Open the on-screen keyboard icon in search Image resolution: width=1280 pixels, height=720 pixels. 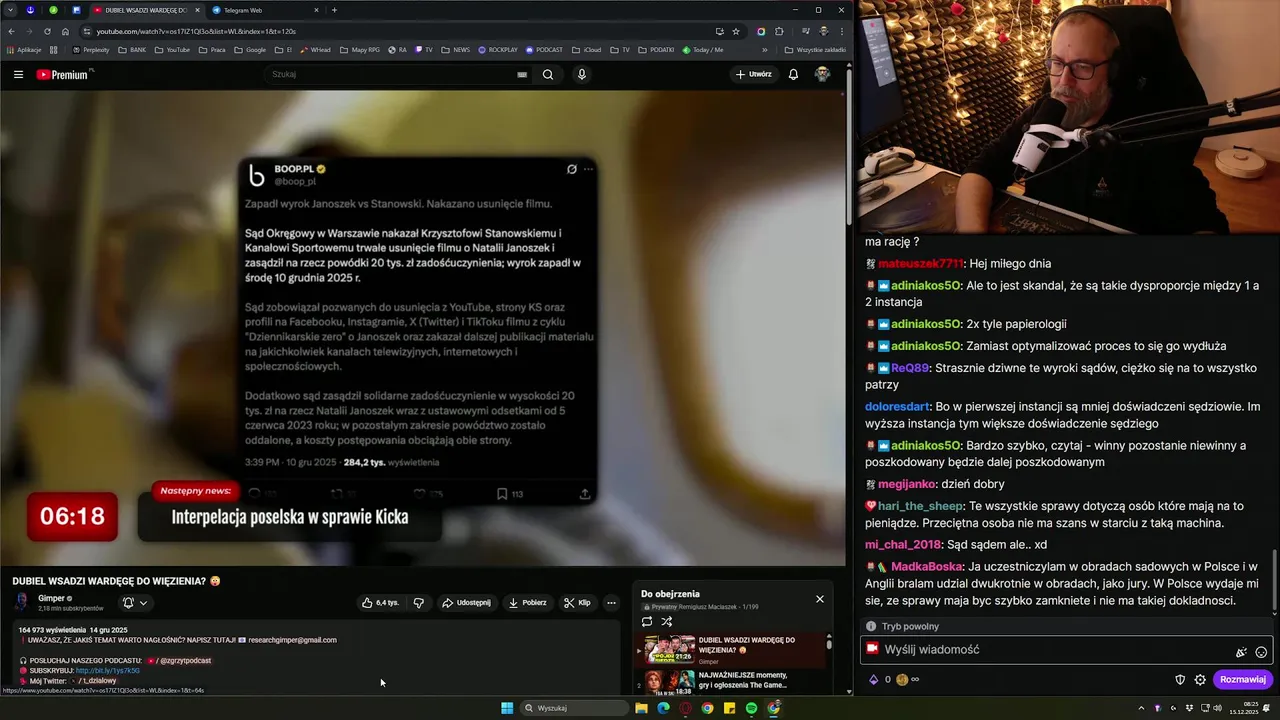(522, 74)
